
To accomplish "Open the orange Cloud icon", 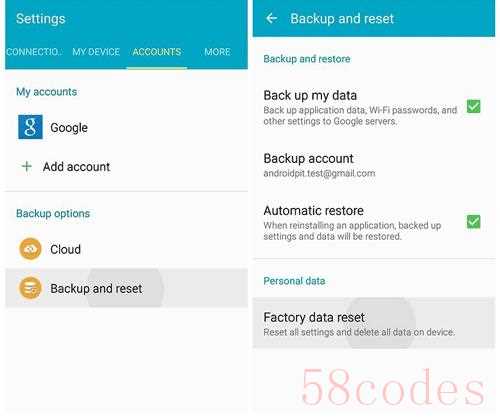I will tap(30, 249).
